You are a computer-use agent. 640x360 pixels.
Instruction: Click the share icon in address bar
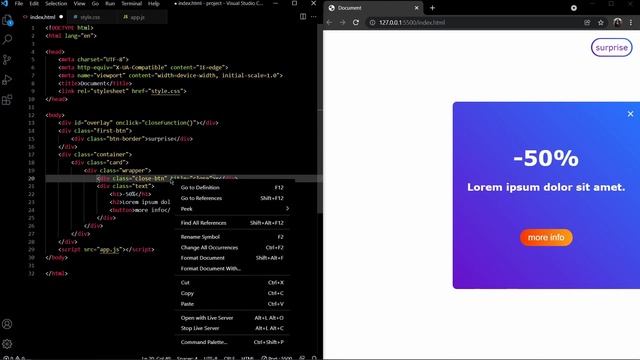[x=587, y=22]
